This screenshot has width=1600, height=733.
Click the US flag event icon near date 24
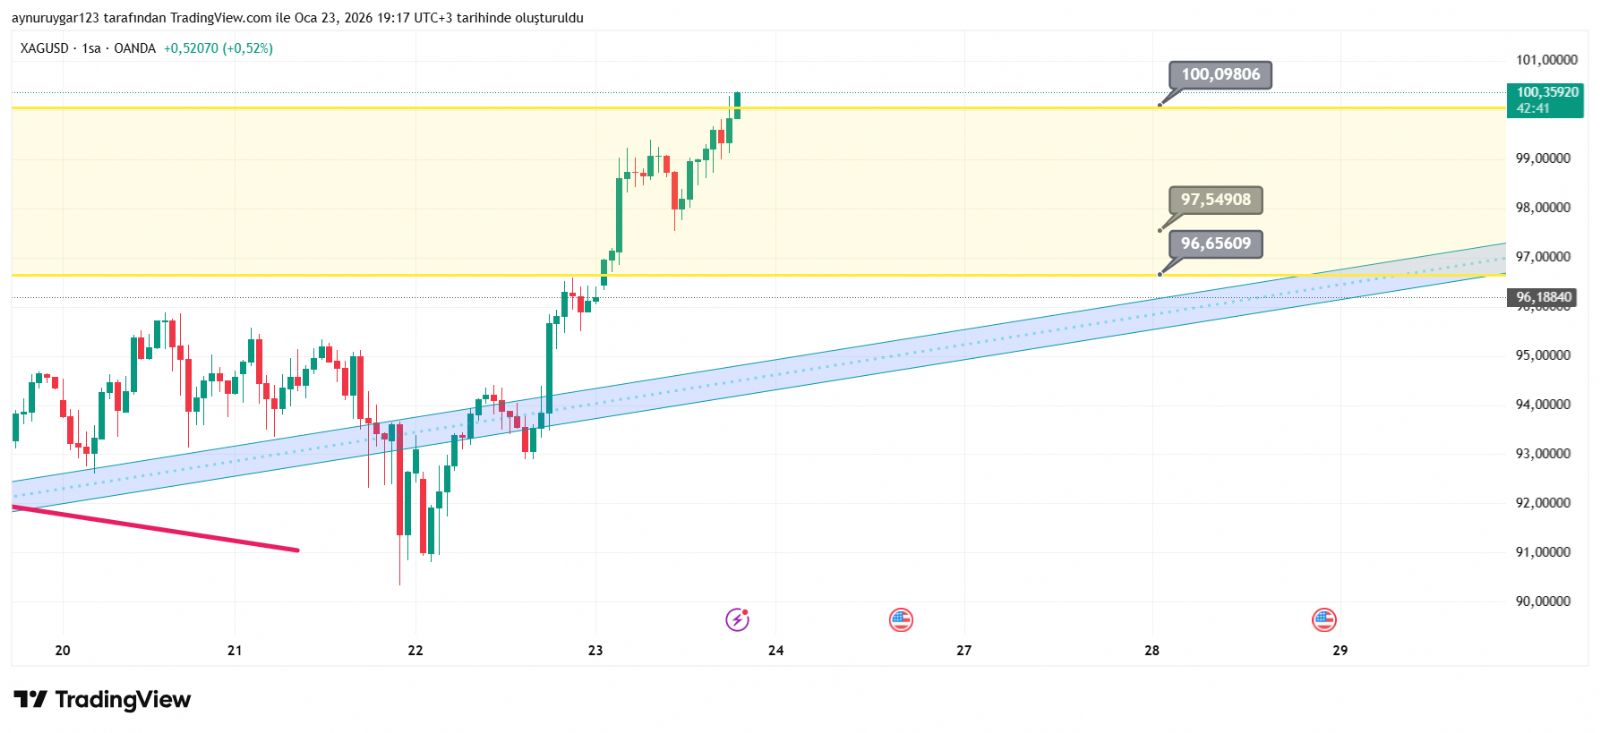(901, 620)
